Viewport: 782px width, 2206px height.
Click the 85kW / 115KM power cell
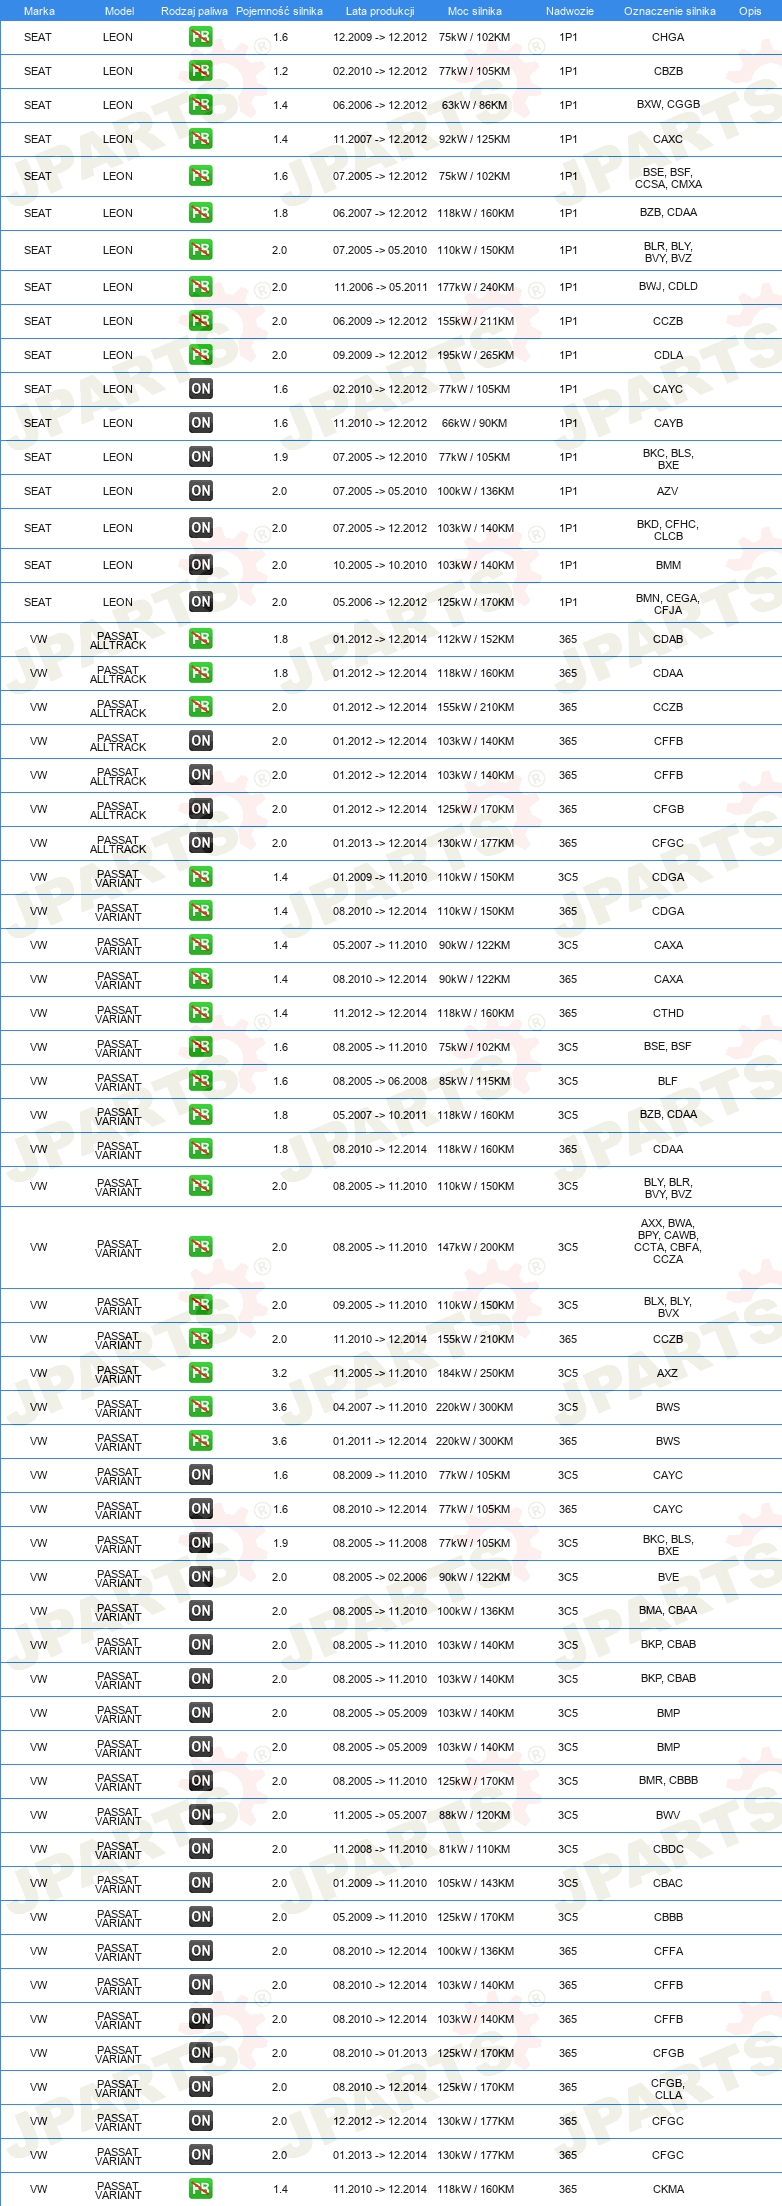[x=474, y=1081]
